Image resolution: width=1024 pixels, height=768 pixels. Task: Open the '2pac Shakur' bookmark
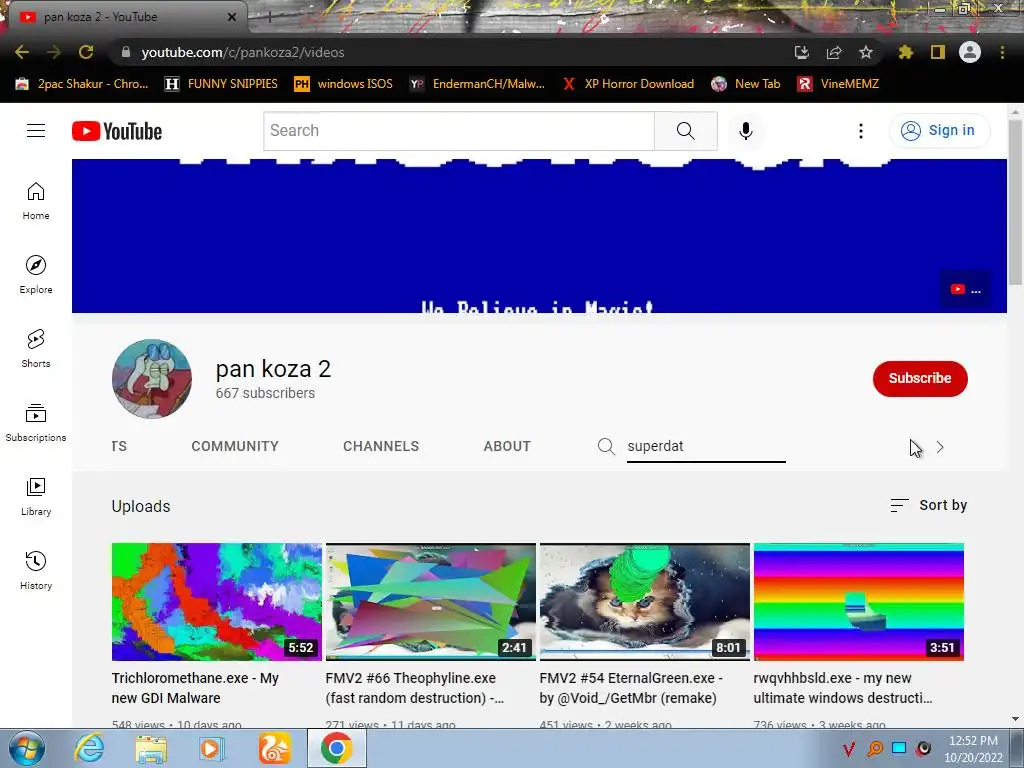click(82, 84)
